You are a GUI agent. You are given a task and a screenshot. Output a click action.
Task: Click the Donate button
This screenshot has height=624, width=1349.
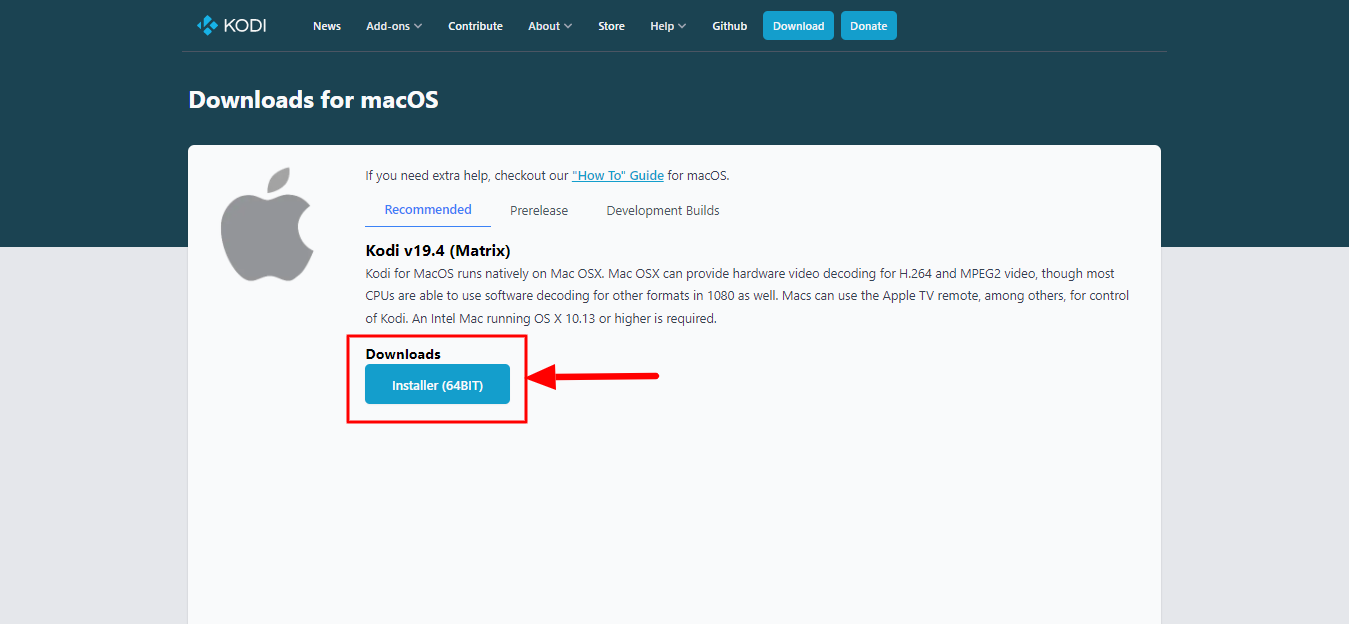[x=869, y=26]
